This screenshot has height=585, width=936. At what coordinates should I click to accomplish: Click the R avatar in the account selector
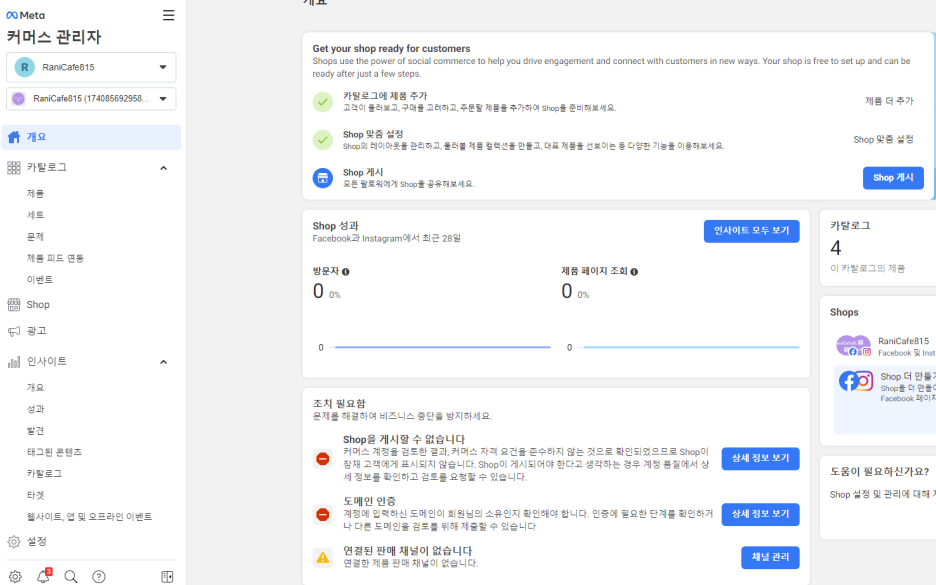[x=24, y=67]
